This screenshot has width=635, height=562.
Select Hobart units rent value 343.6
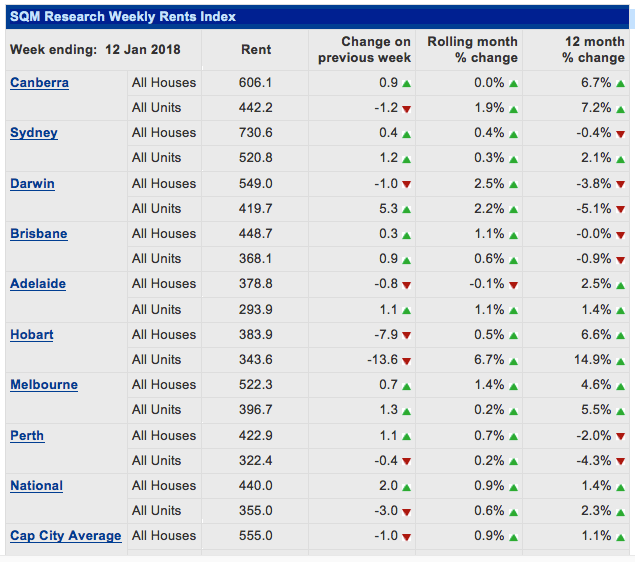point(256,360)
